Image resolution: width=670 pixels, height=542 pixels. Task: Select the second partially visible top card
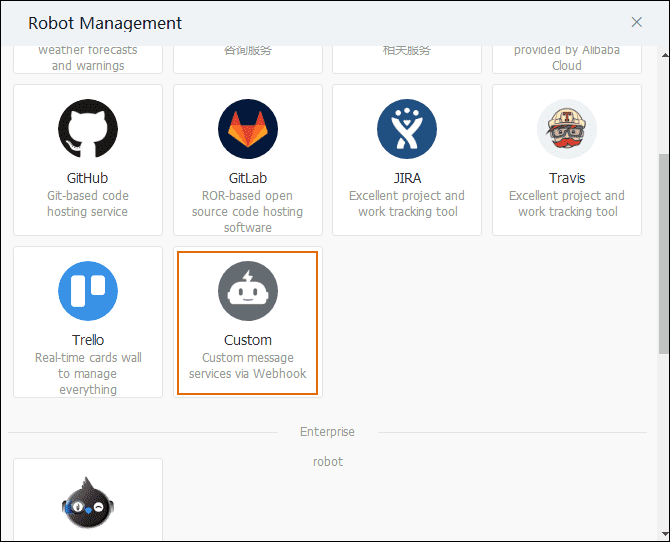click(247, 59)
